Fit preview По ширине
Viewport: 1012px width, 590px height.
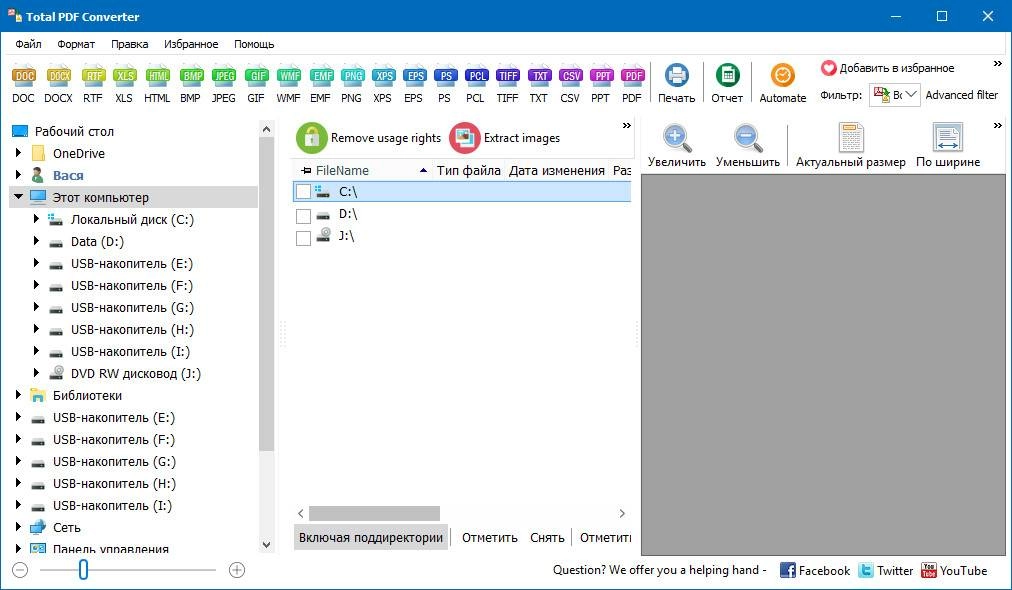[948, 146]
